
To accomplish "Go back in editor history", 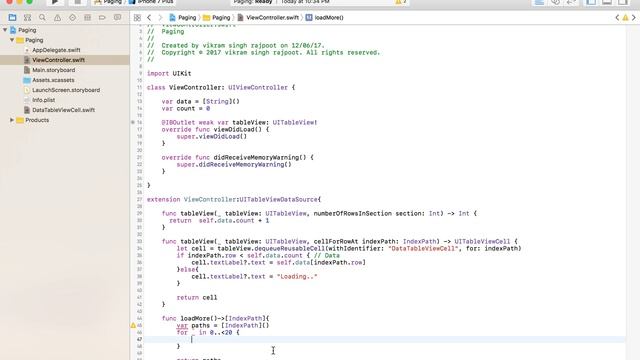I will 149,18.
